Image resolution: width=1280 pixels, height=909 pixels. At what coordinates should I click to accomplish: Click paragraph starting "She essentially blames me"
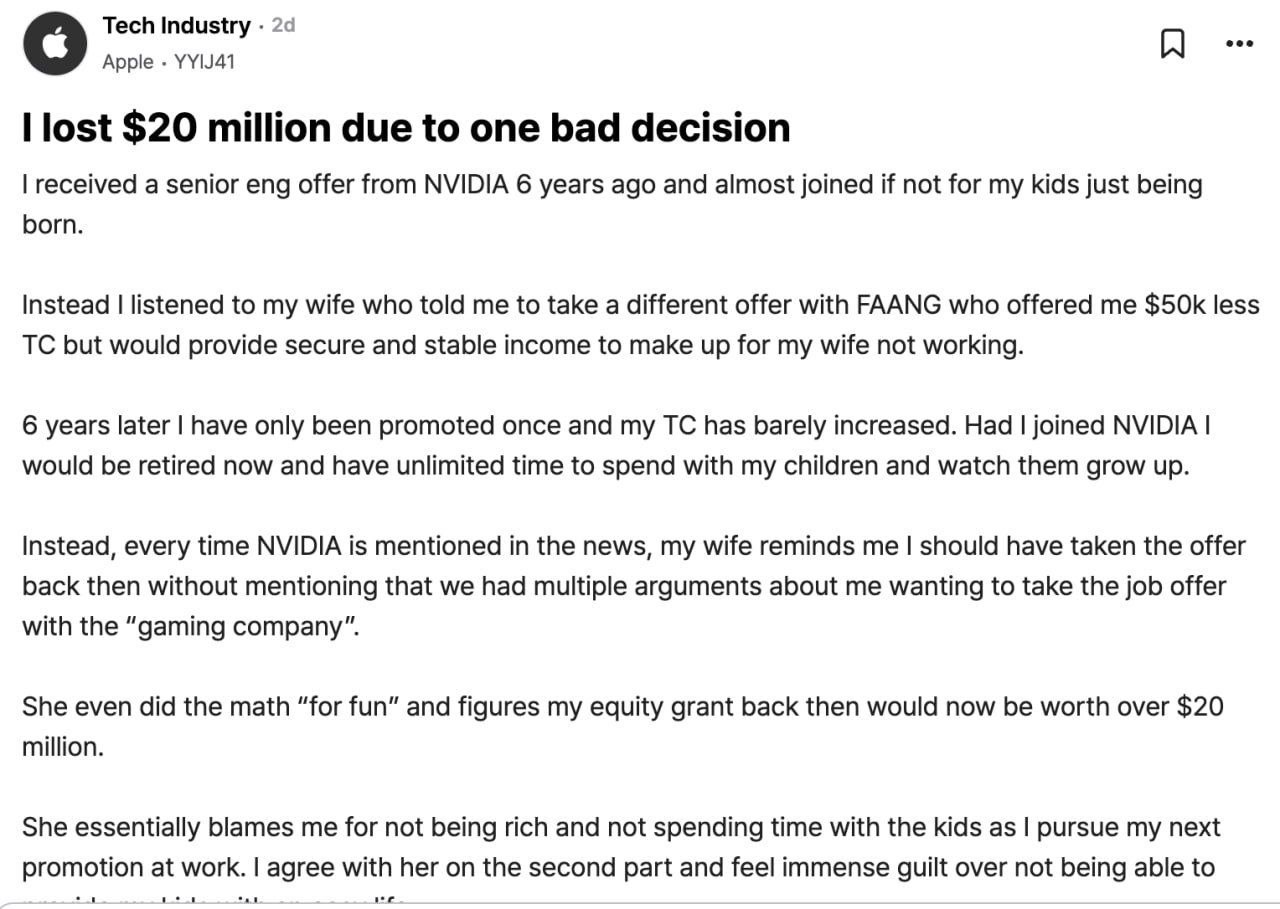pos(620,847)
